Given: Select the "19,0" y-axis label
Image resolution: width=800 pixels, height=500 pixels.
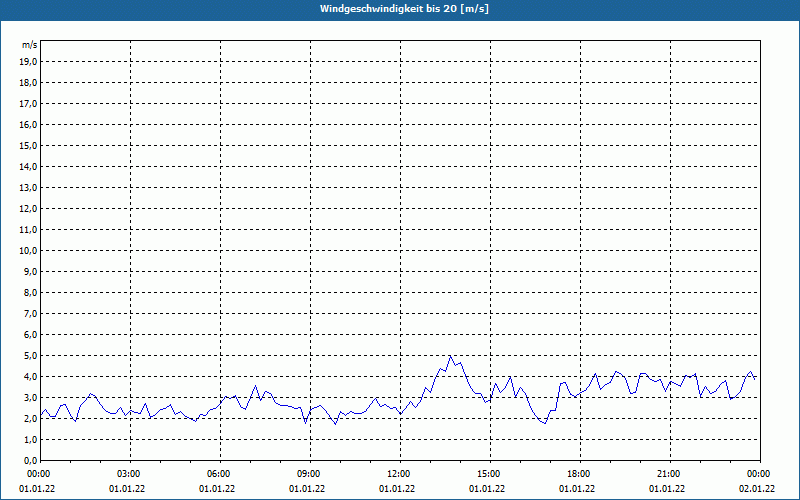Looking at the screenshot, I should pyautogui.click(x=28, y=62).
